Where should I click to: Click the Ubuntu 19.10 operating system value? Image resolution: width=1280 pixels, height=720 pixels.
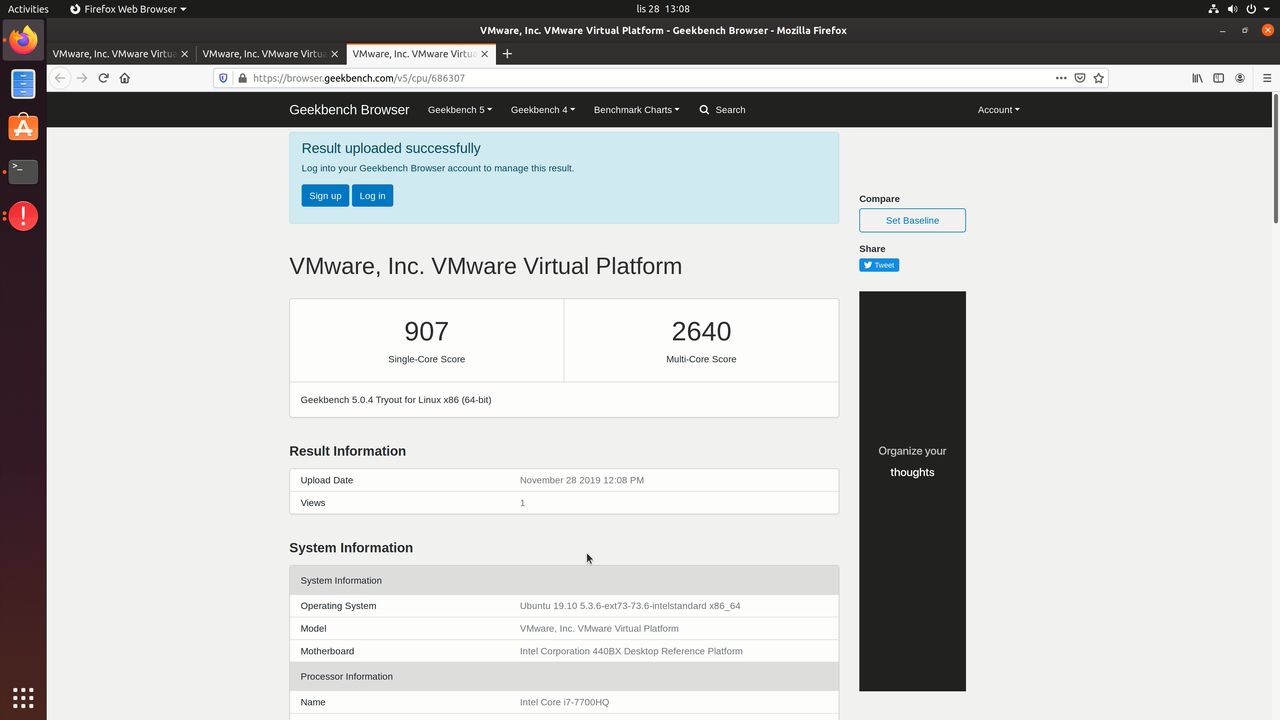[x=630, y=606]
